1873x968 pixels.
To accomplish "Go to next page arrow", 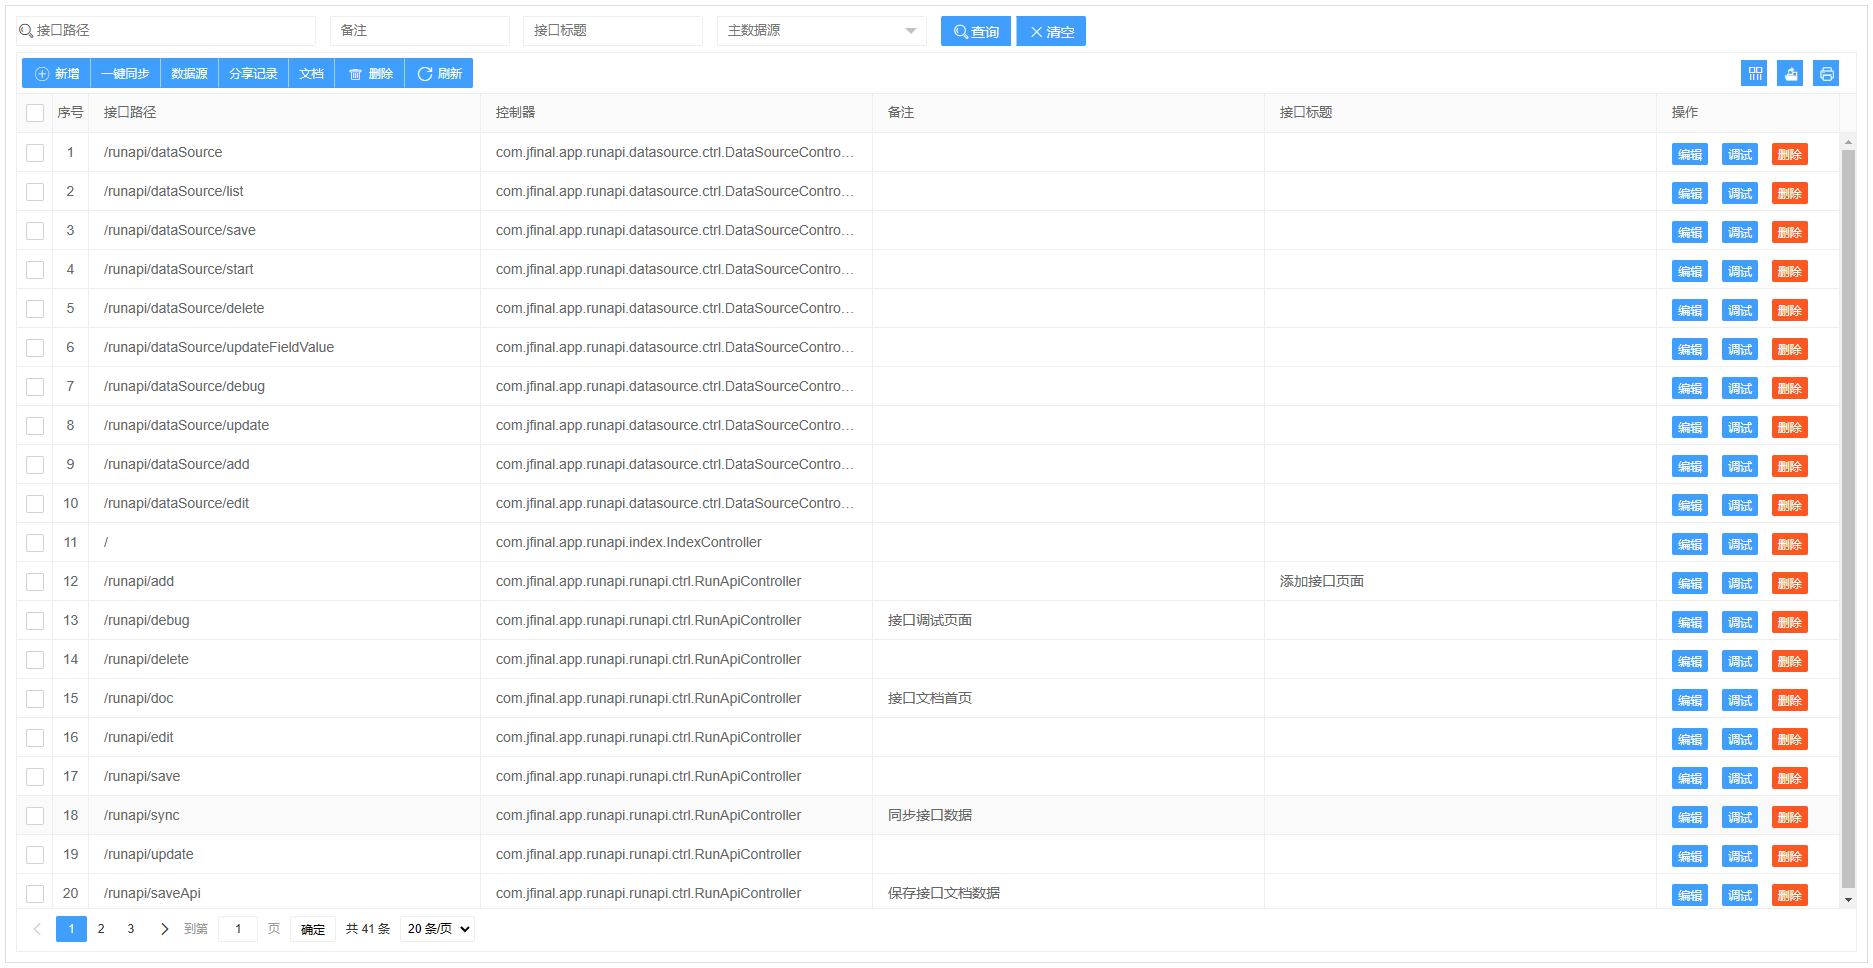I will pos(164,929).
